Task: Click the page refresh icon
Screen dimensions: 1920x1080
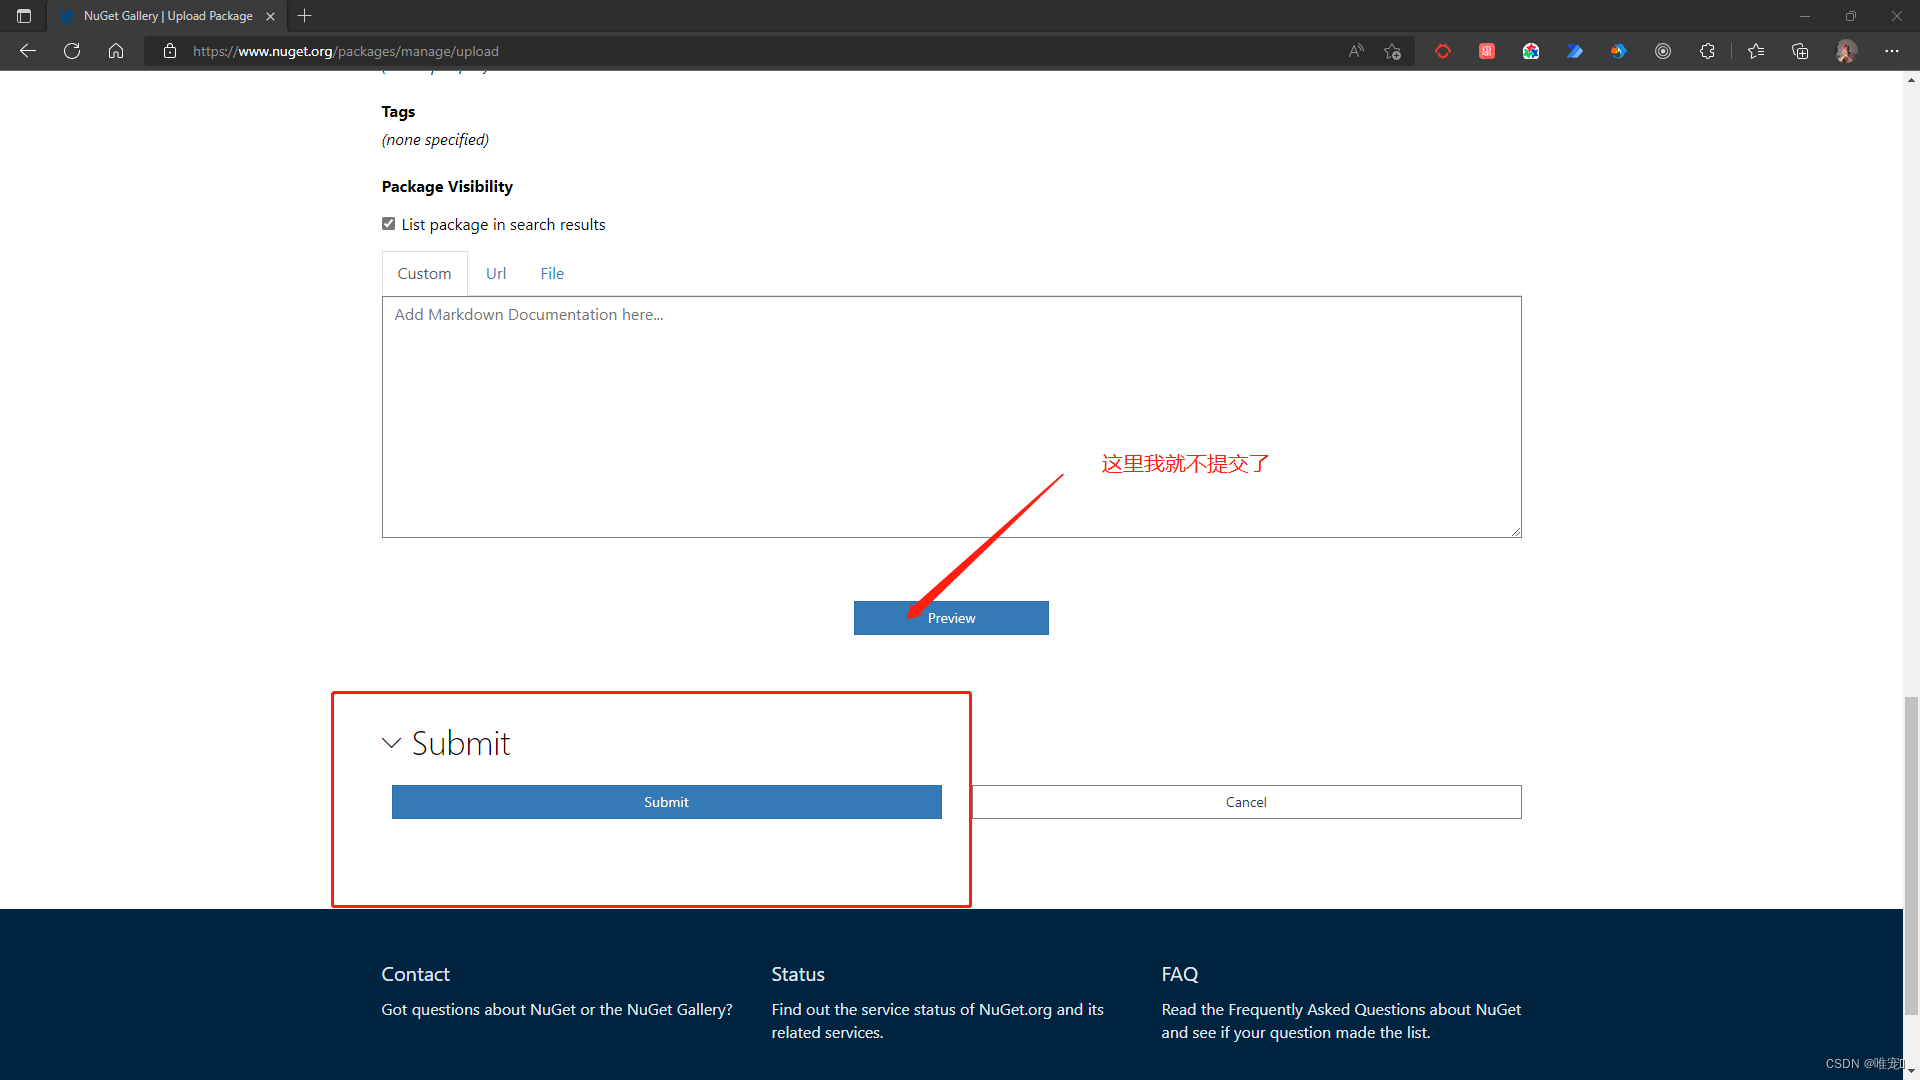Action: click(72, 51)
